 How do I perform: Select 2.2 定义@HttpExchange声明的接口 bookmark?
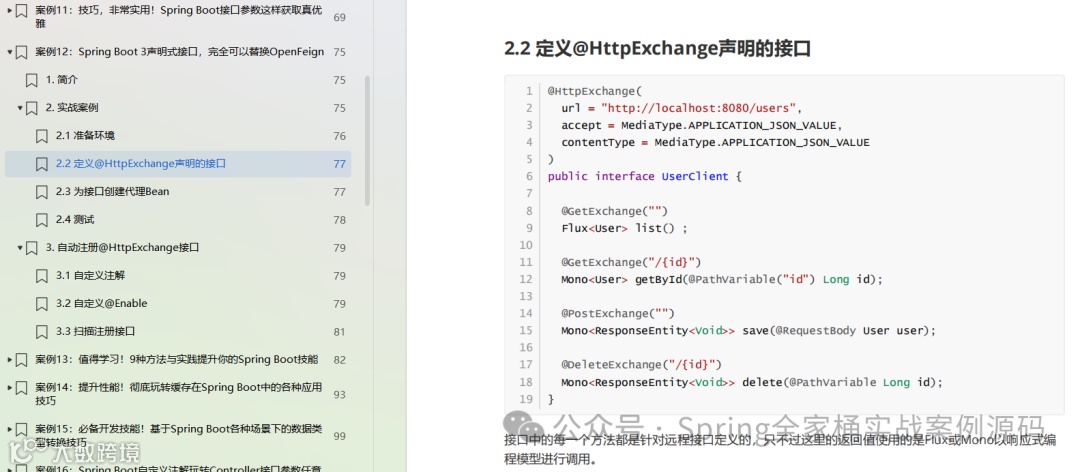[141, 164]
